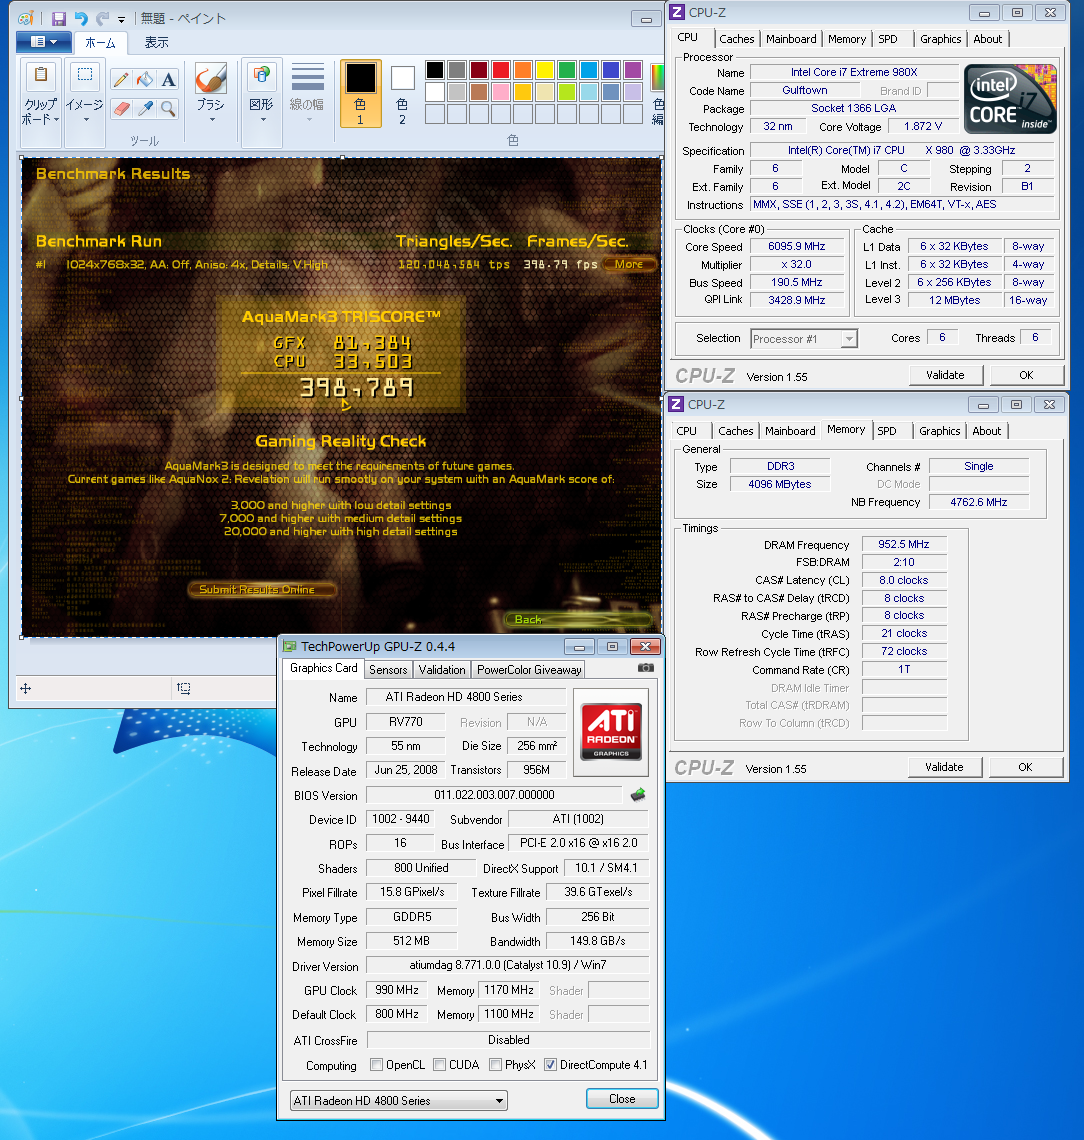The image size is (1084, 1140).
Task: Click Validate in the top CPU-Z window
Action: click(x=946, y=375)
